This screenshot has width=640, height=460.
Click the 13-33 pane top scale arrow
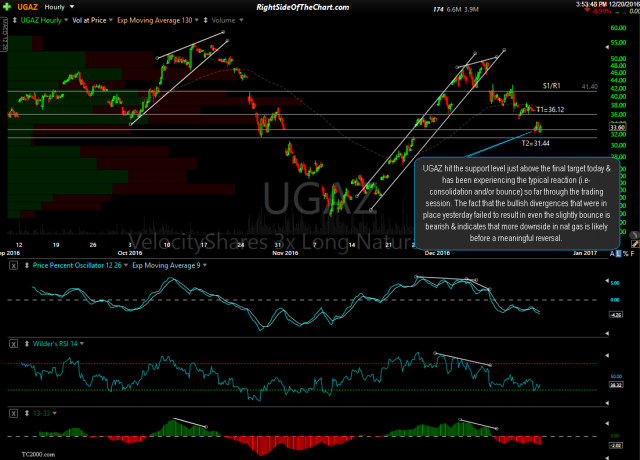point(607,423)
